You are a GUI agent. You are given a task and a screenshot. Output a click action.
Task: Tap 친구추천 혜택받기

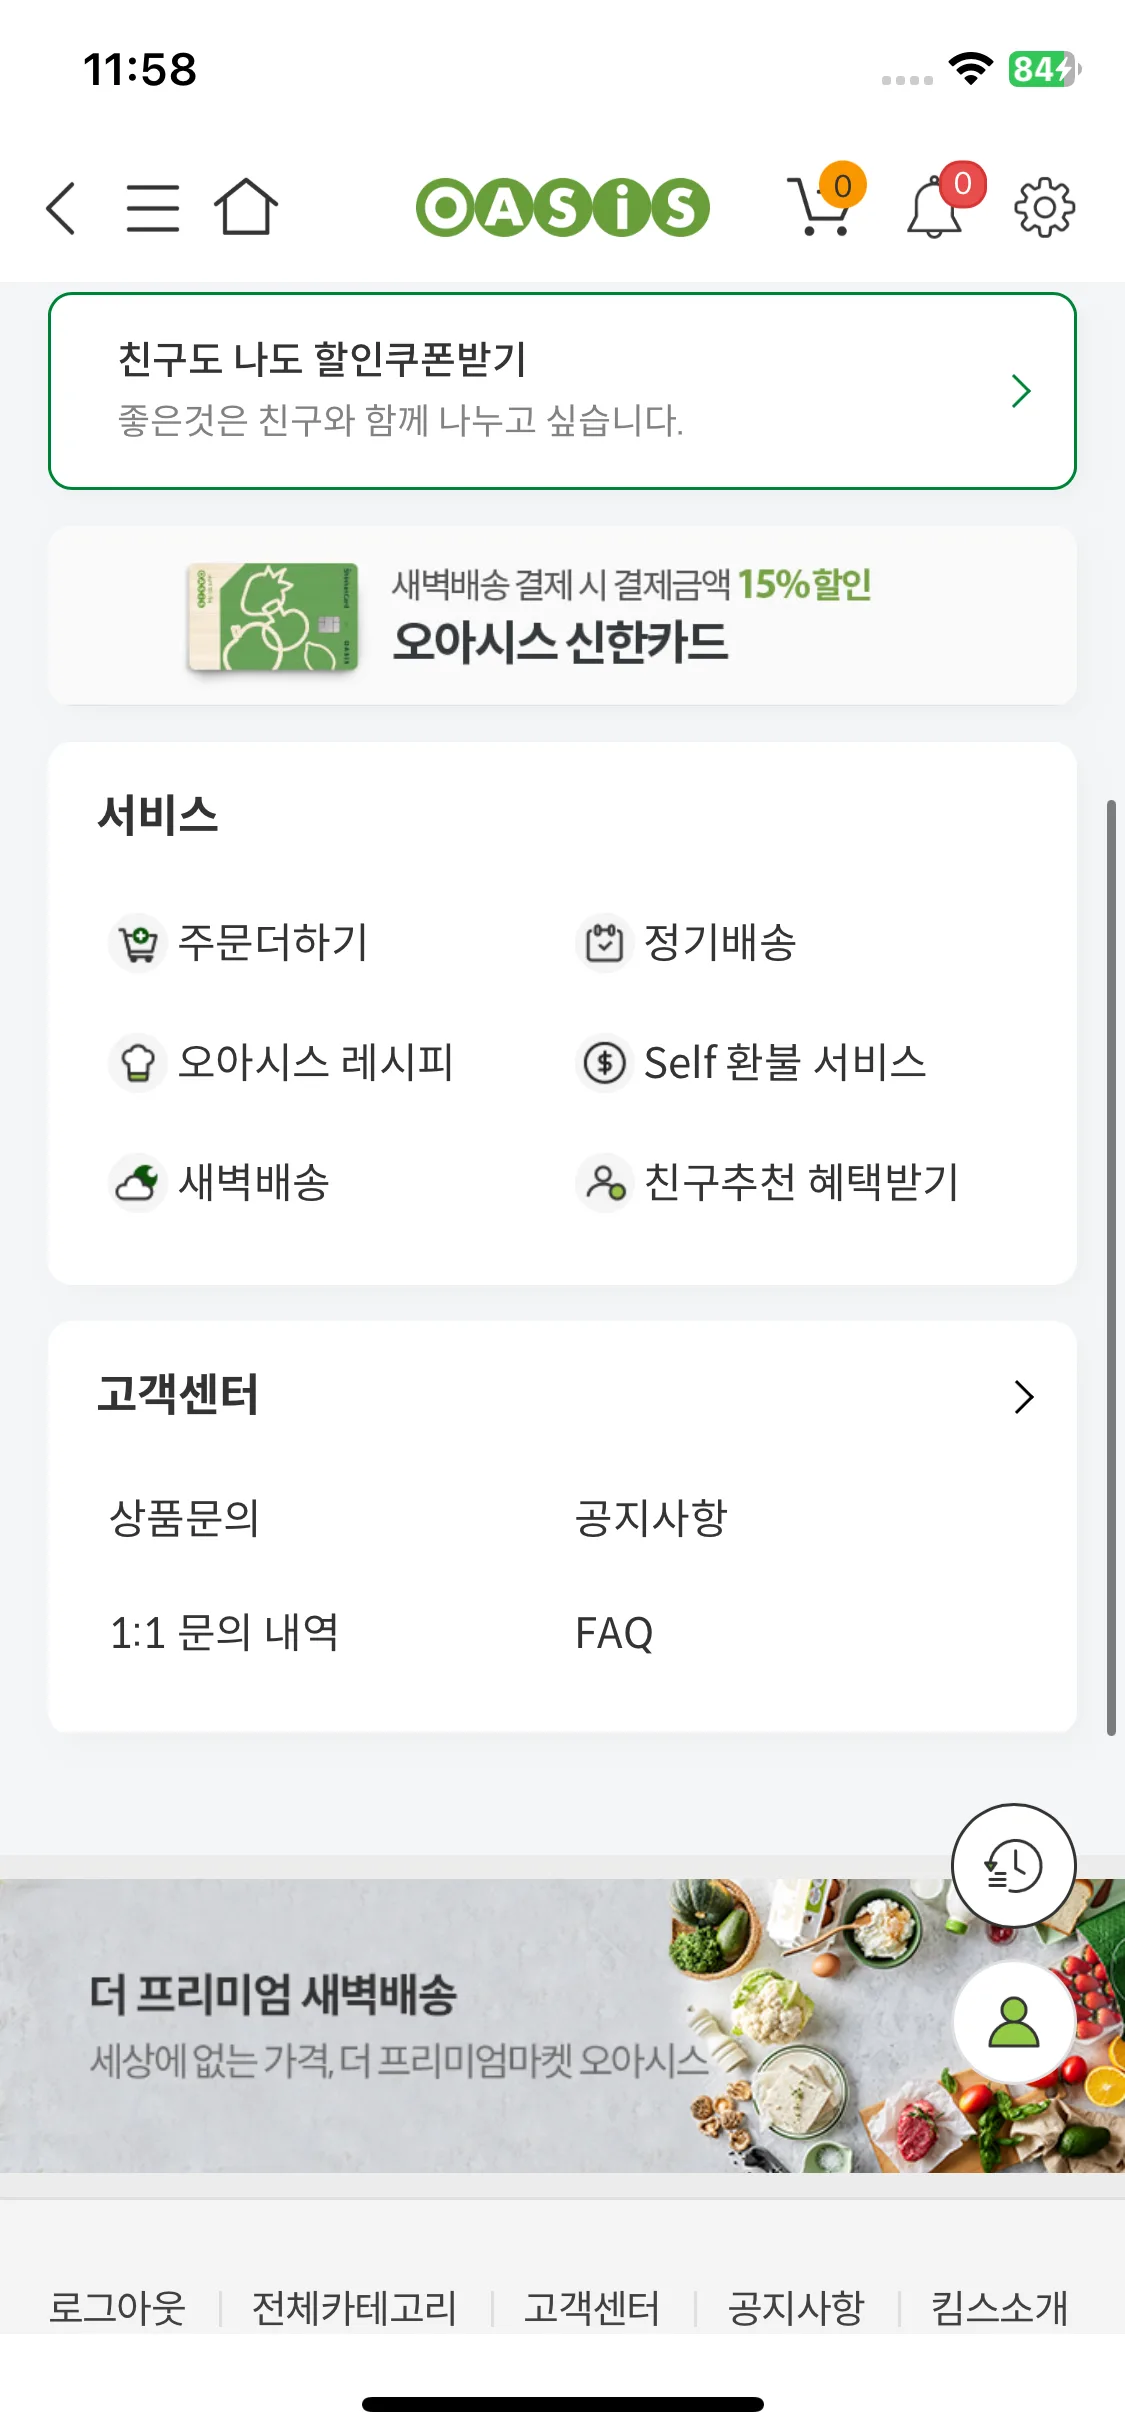click(768, 1182)
